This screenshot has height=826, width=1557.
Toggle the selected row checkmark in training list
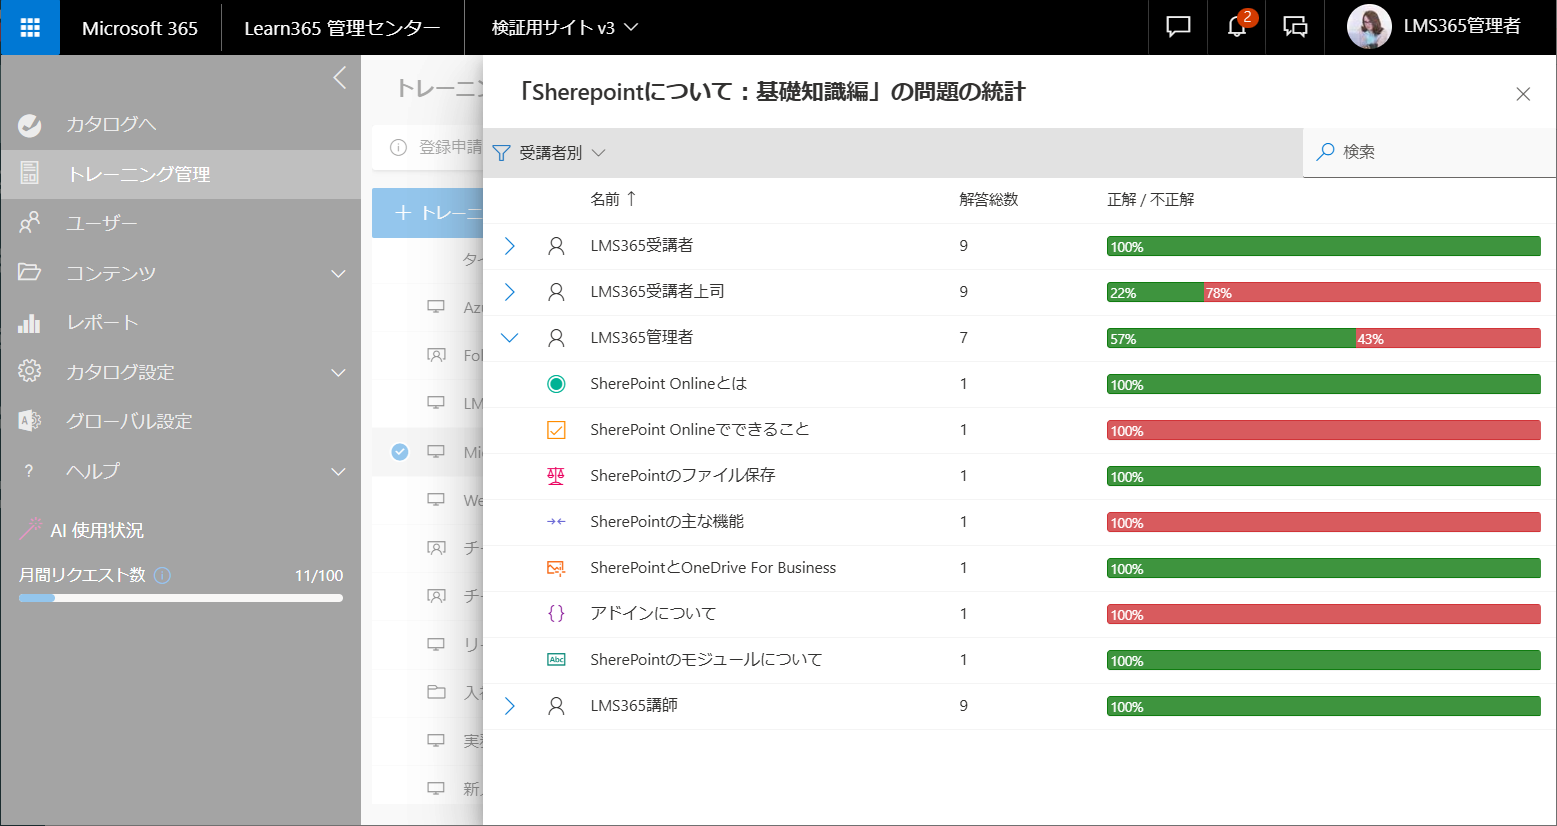400,452
